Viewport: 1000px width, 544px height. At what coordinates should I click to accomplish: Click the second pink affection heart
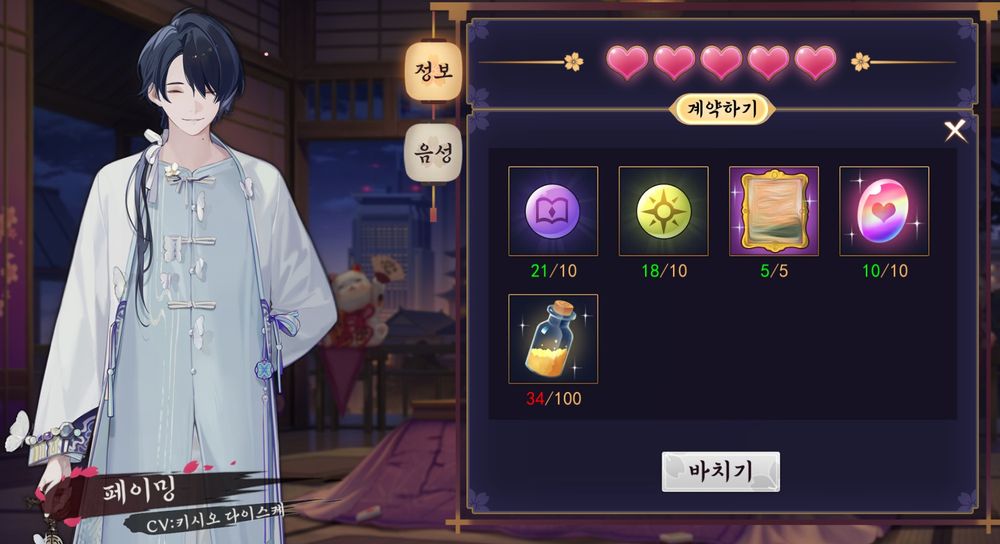(x=674, y=62)
